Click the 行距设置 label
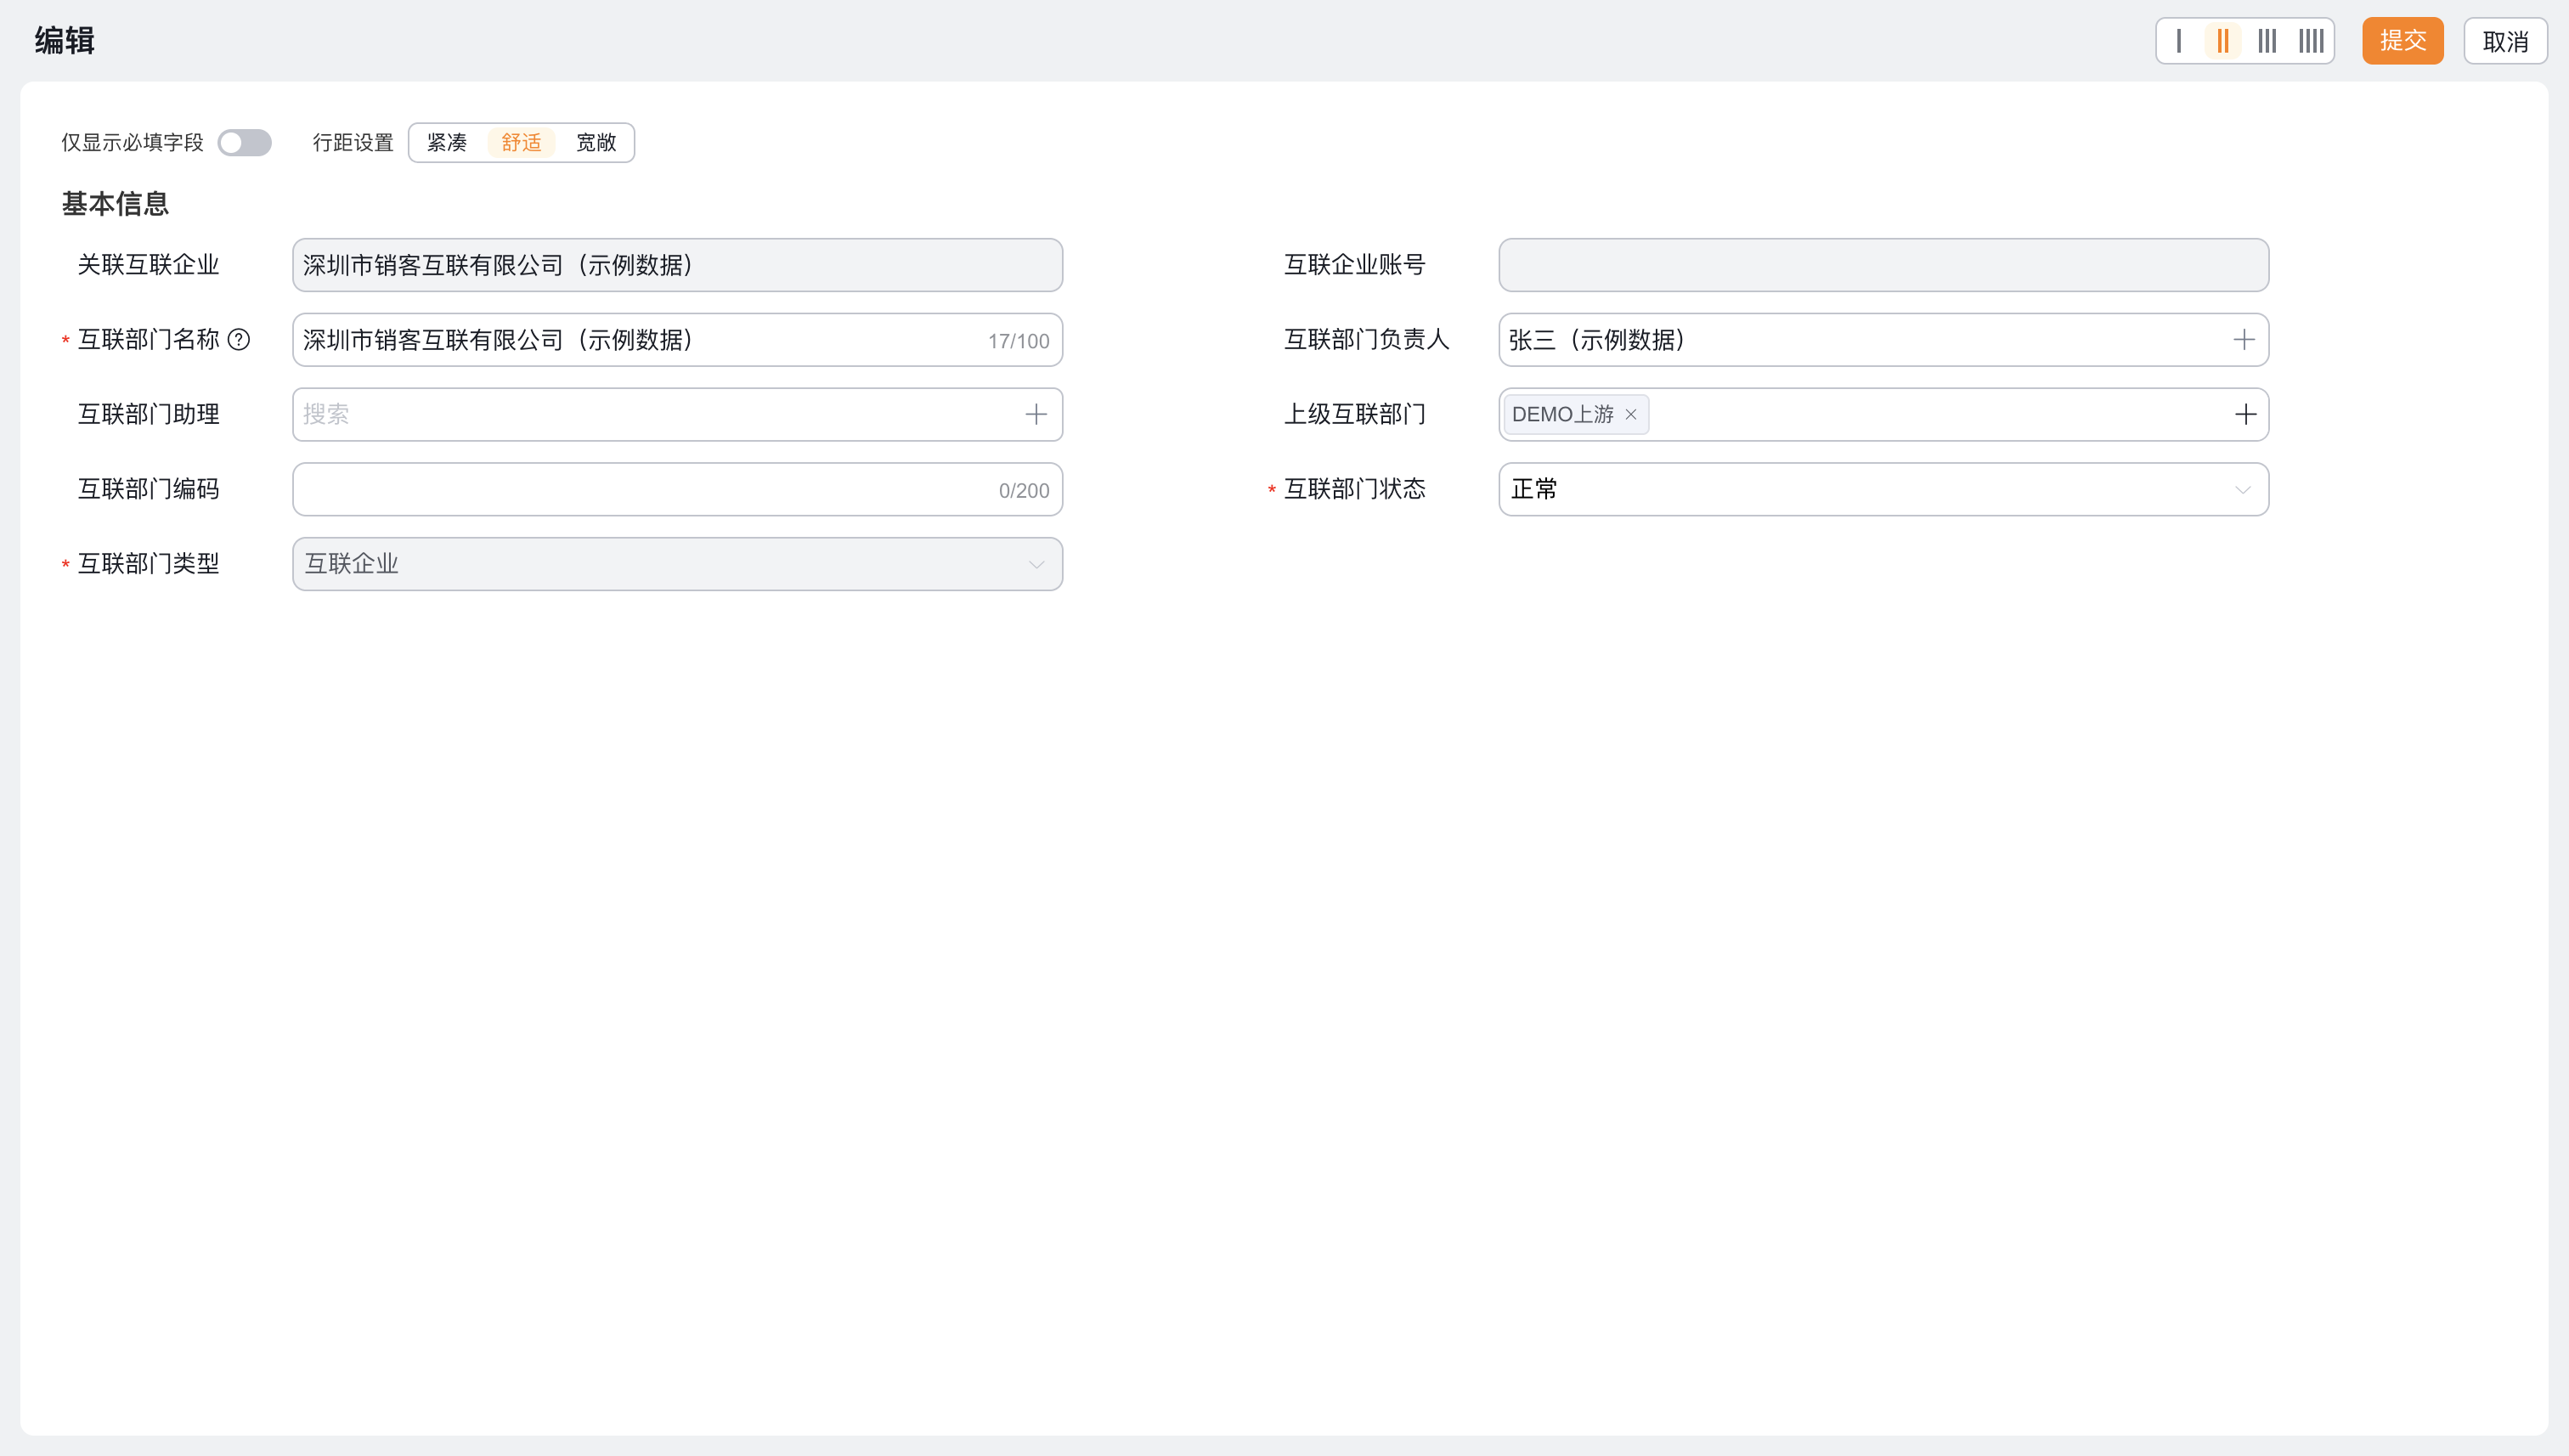Screen dimensions: 2569x1456 [353, 143]
